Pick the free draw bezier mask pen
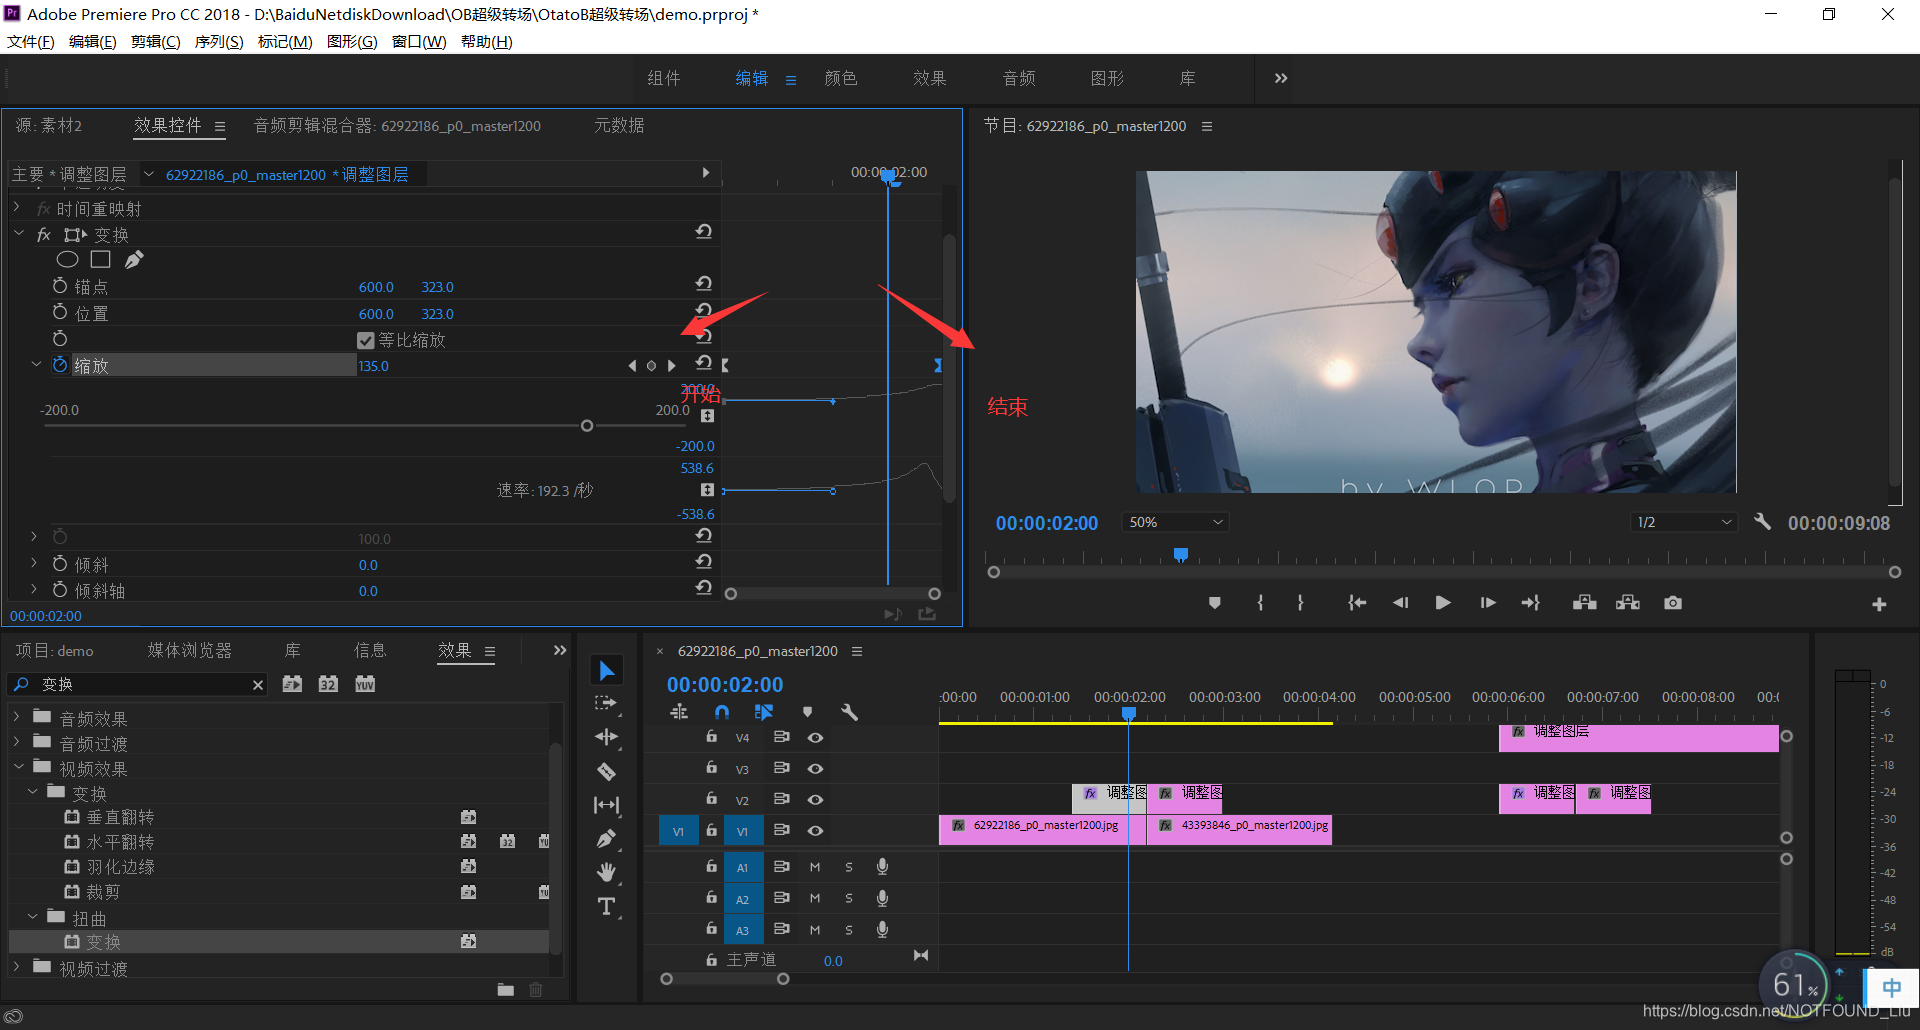Viewport: 1920px width, 1030px height. [134, 260]
